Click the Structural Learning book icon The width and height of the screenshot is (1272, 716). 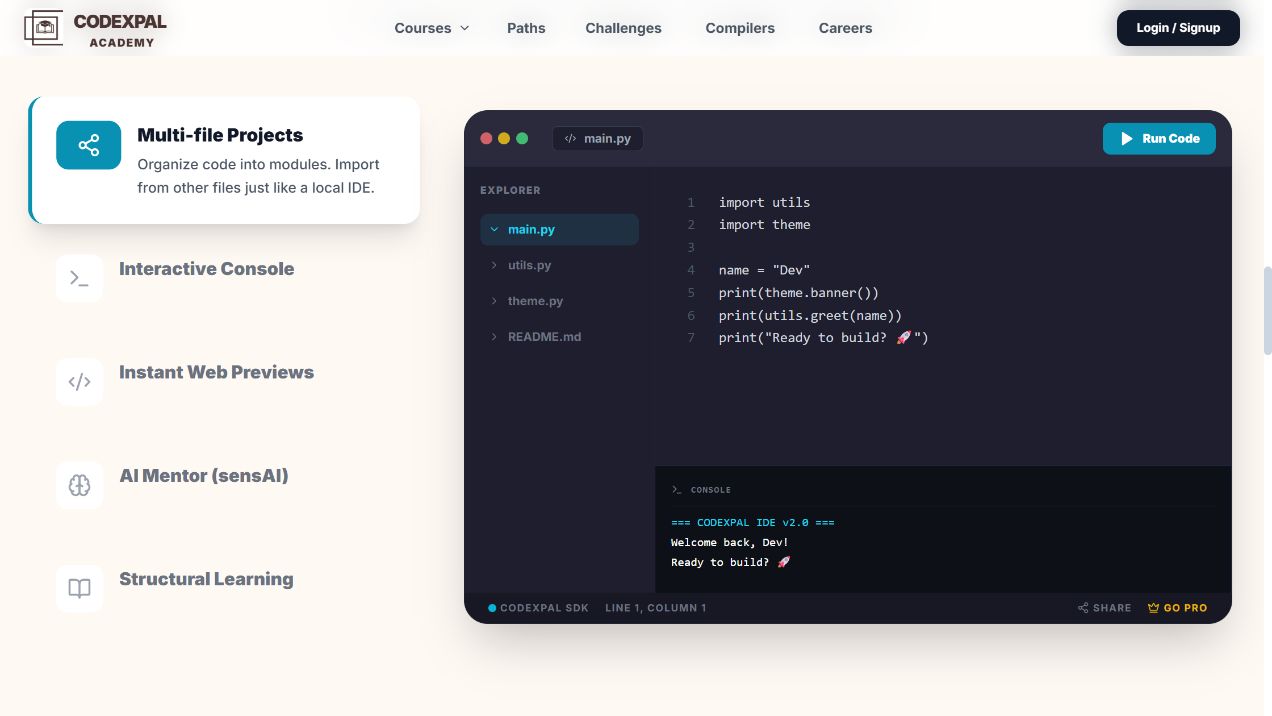pos(80,588)
